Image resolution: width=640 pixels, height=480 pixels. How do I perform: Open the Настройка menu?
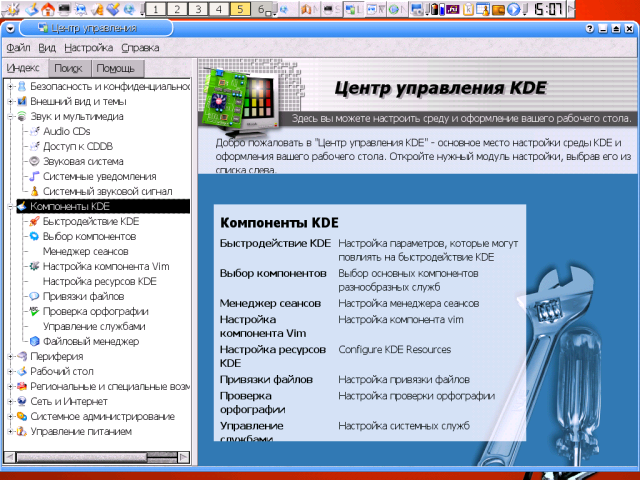pyautogui.click(x=89, y=48)
